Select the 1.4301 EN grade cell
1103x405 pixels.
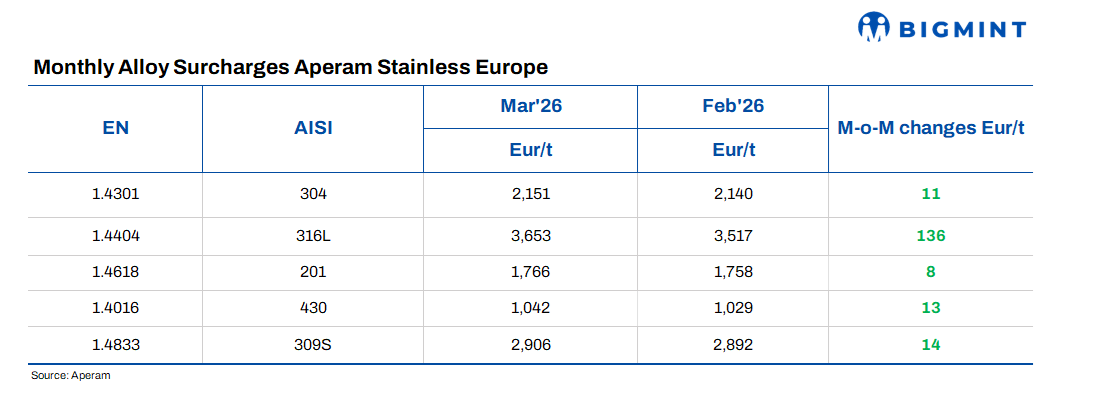pos(116,193)
